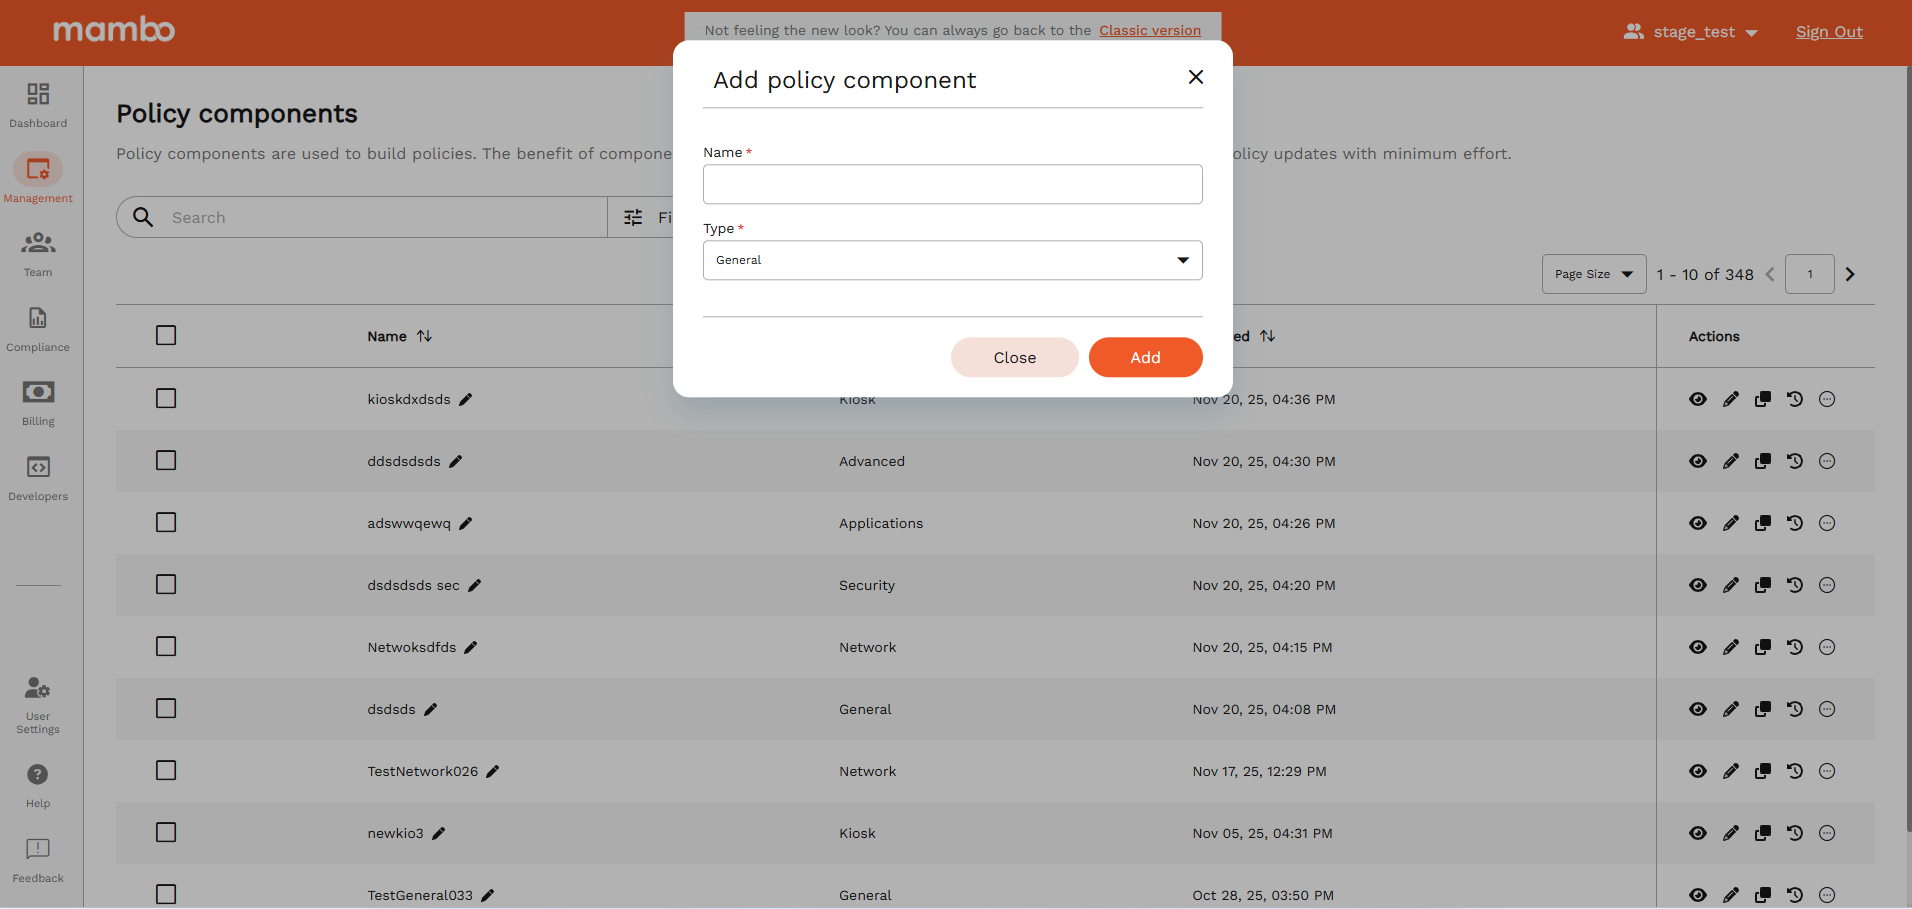Duplicate the kioskdxdsds policy component
This screenshot has height=909, width=1912.
coord(1763,399)
